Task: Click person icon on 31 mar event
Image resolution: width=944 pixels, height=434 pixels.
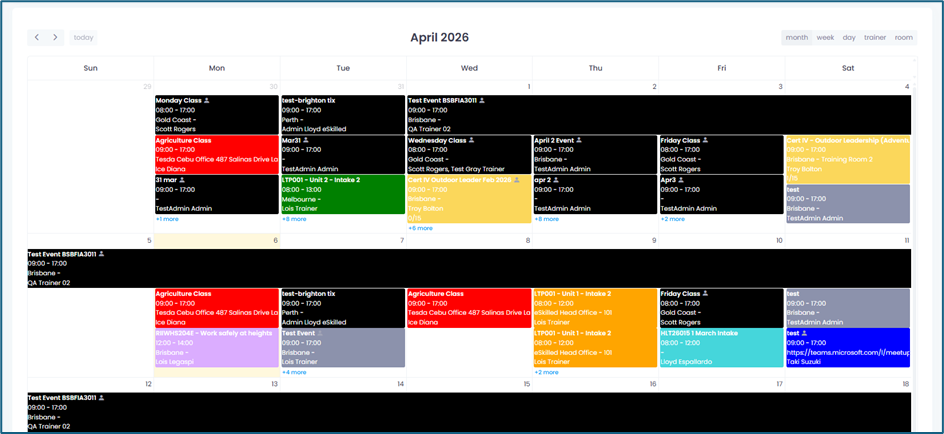Action: point(183,180)
